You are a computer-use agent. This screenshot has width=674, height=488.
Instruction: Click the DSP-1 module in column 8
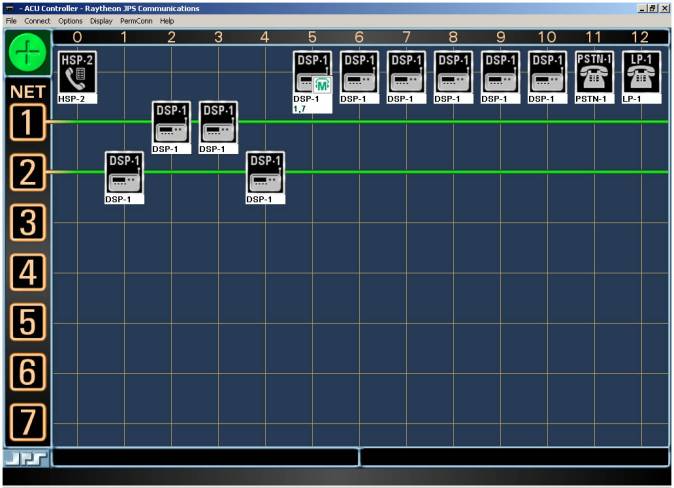pyautogui.click(x=453, y=72)
